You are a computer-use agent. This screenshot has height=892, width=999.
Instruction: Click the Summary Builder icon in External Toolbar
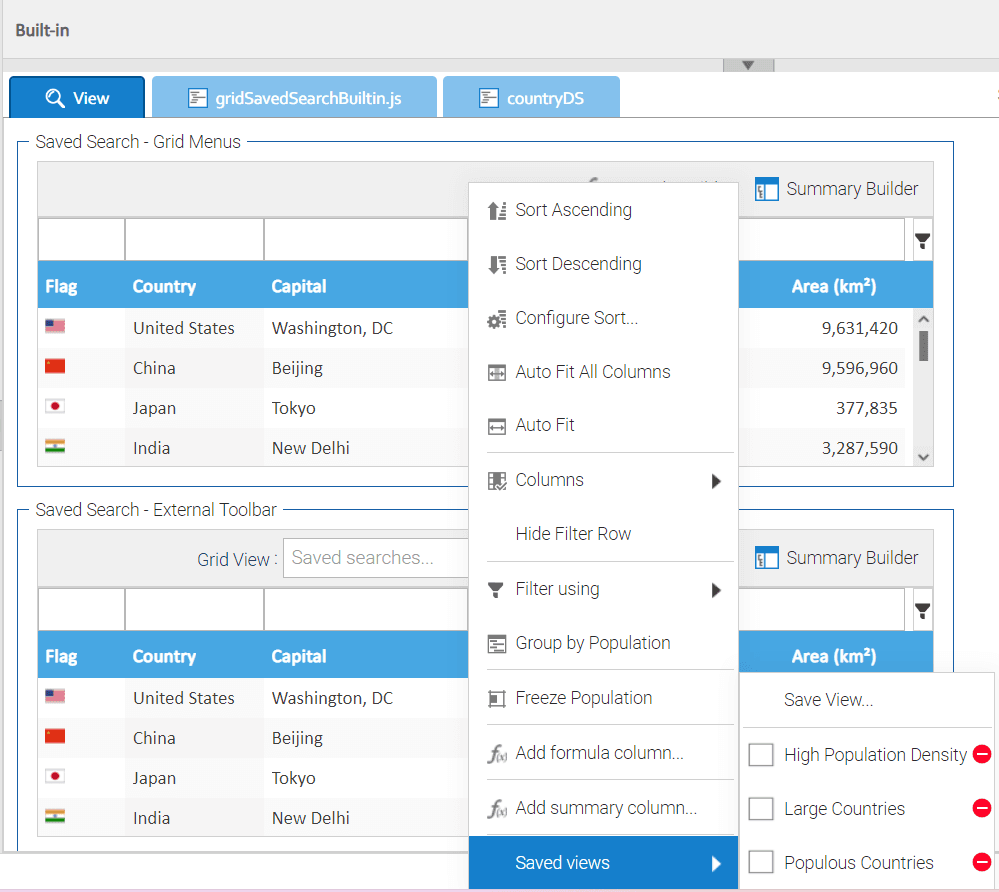point(766,558)
